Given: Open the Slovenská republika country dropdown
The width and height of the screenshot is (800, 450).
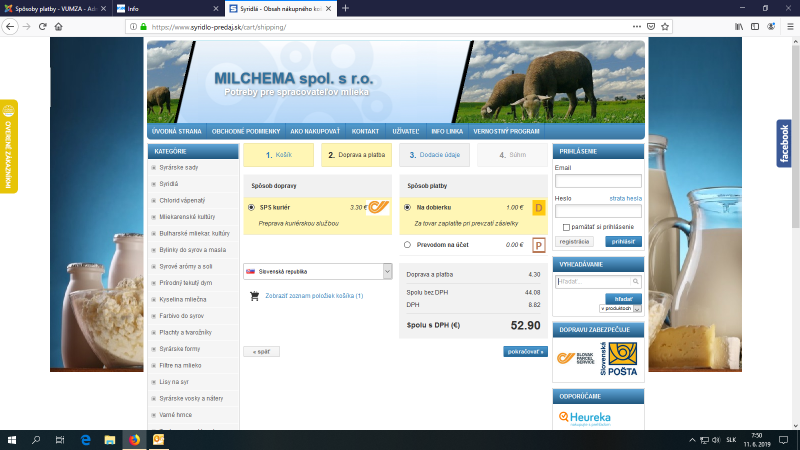Looking at the screenshot, I should click(x=317, y=271).
